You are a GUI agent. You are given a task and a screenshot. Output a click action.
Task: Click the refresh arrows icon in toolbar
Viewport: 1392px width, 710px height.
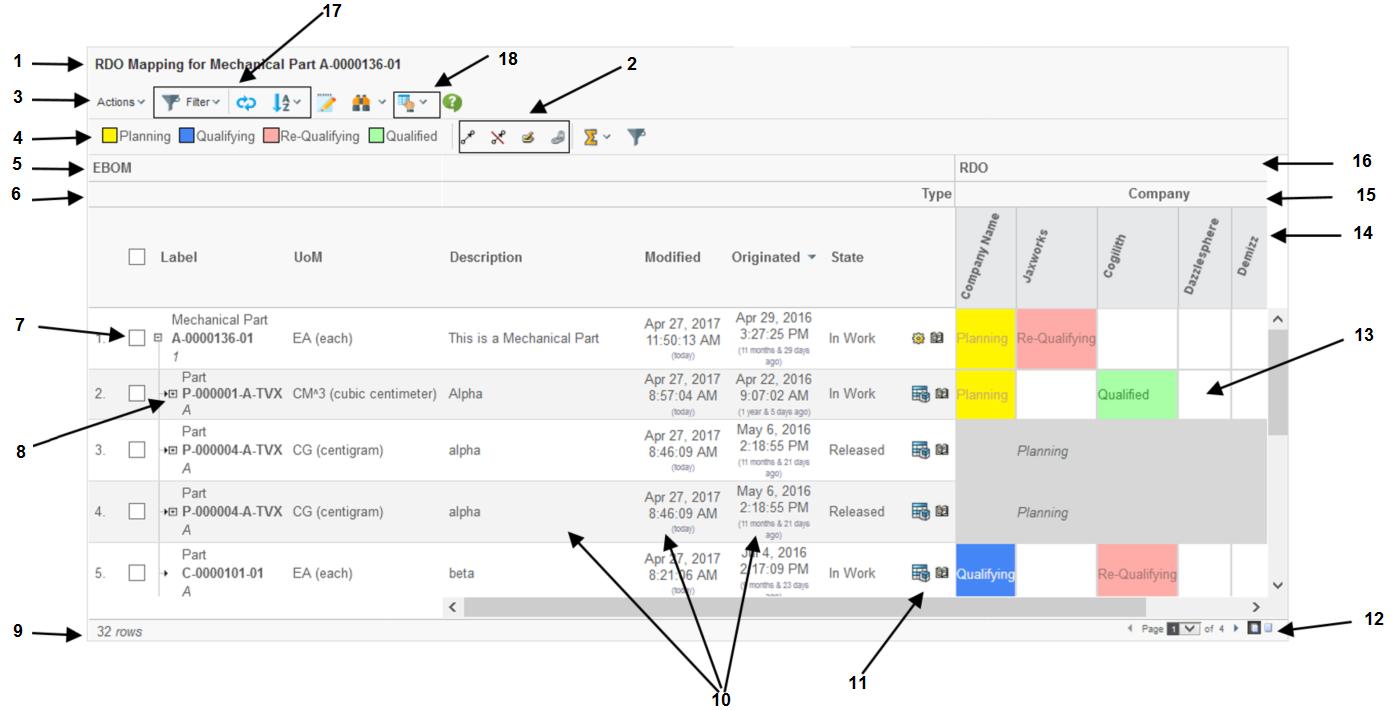pos(246,102)
